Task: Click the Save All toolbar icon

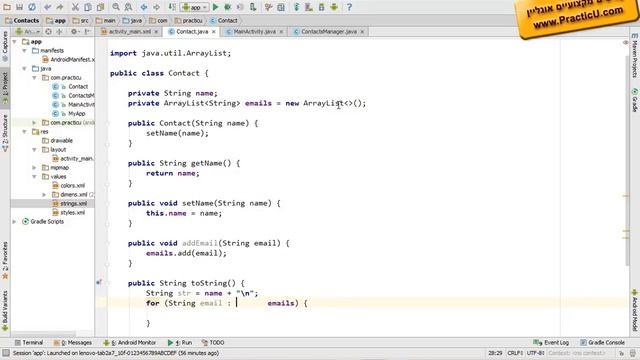Action: tap(19, 7)
